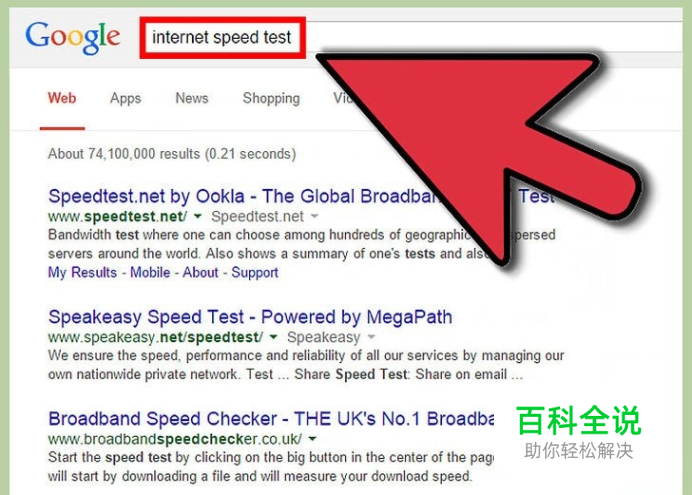Expand the gray Speedtest.net dropdown arrow
This screenshot has width=692, height=495.
click(x=315, y=216)
